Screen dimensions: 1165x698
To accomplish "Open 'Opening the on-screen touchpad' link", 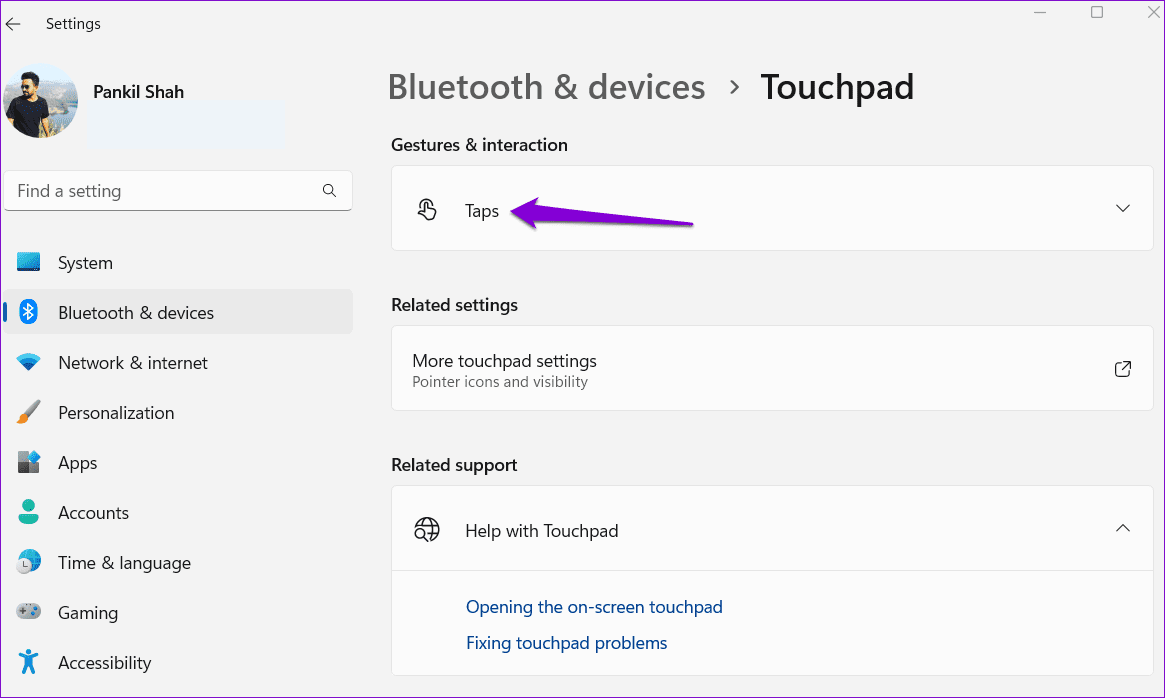I will [594, 607].
